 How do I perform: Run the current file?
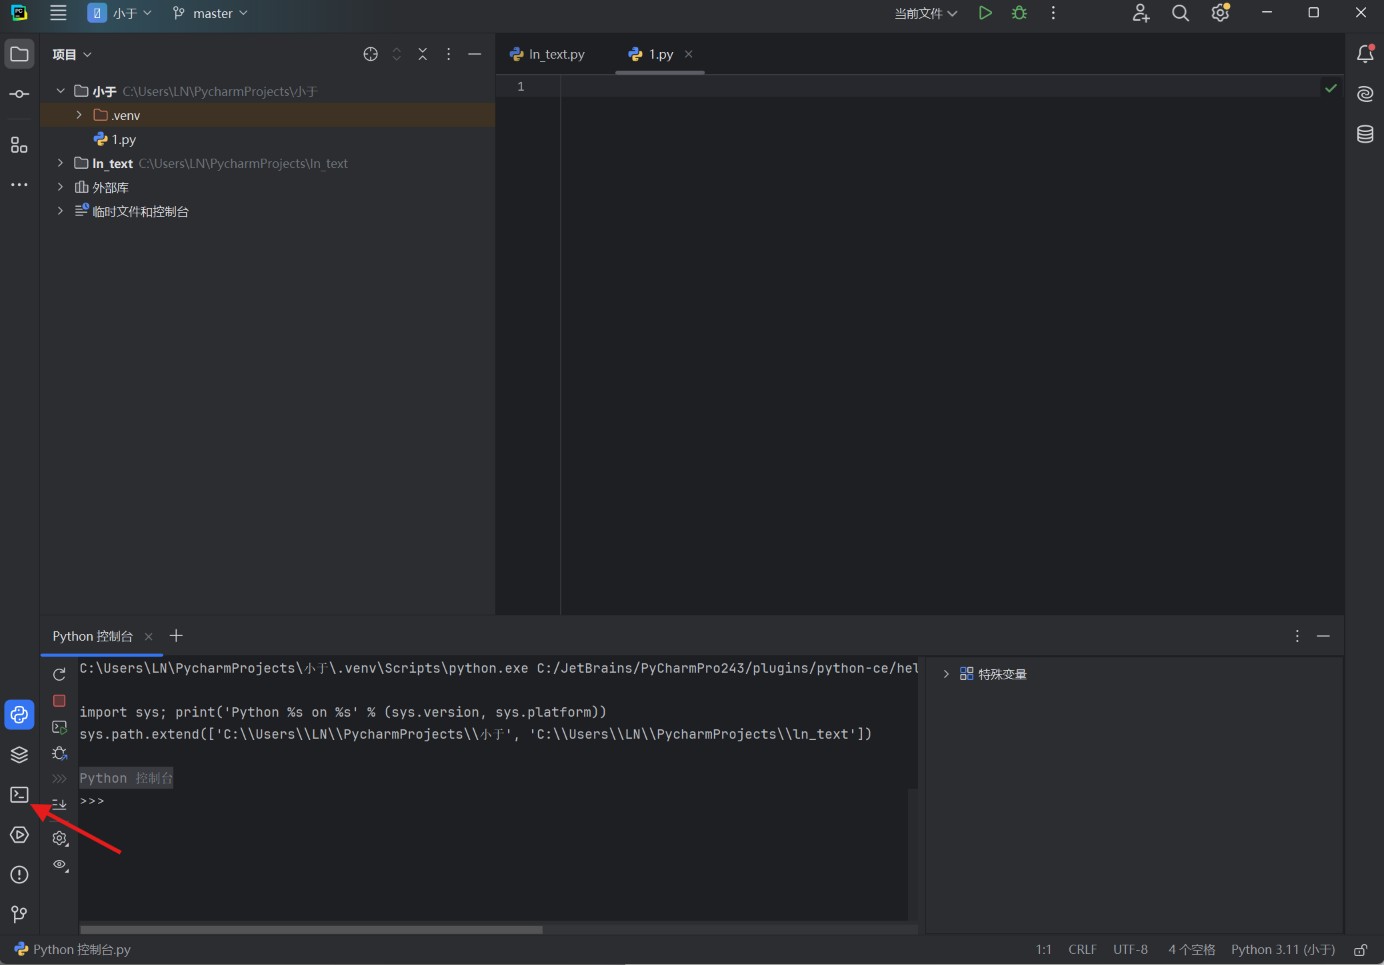985,13
